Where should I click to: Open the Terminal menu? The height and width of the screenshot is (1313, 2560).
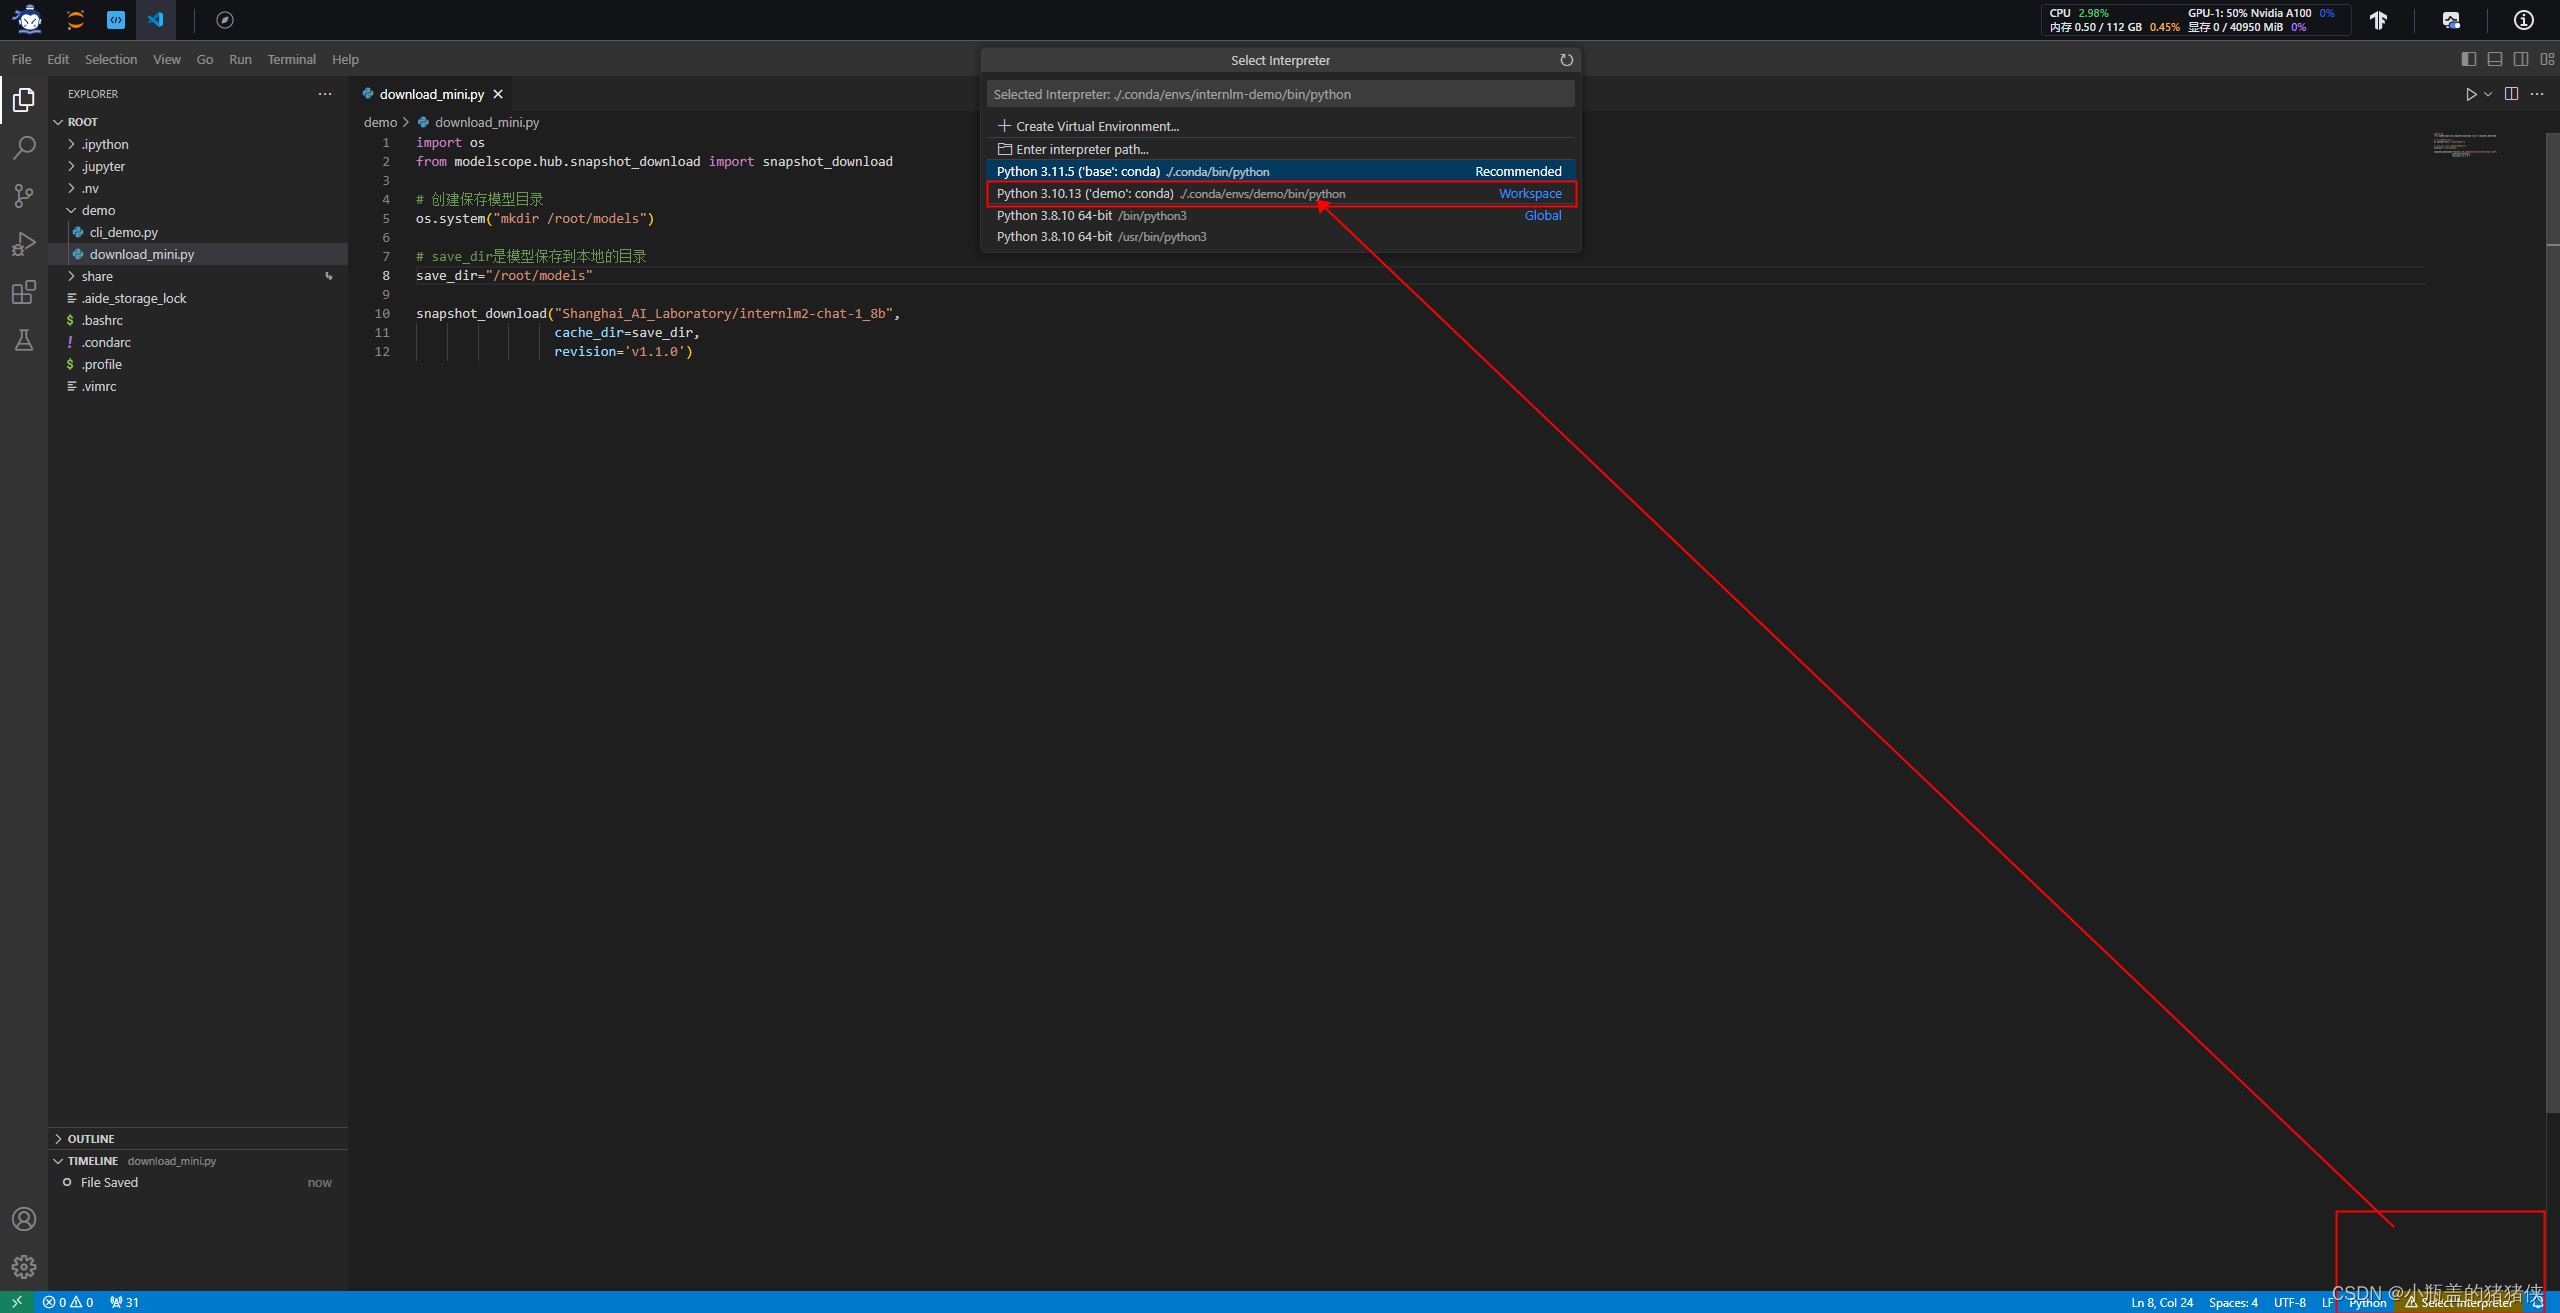[x=291, y=59]
